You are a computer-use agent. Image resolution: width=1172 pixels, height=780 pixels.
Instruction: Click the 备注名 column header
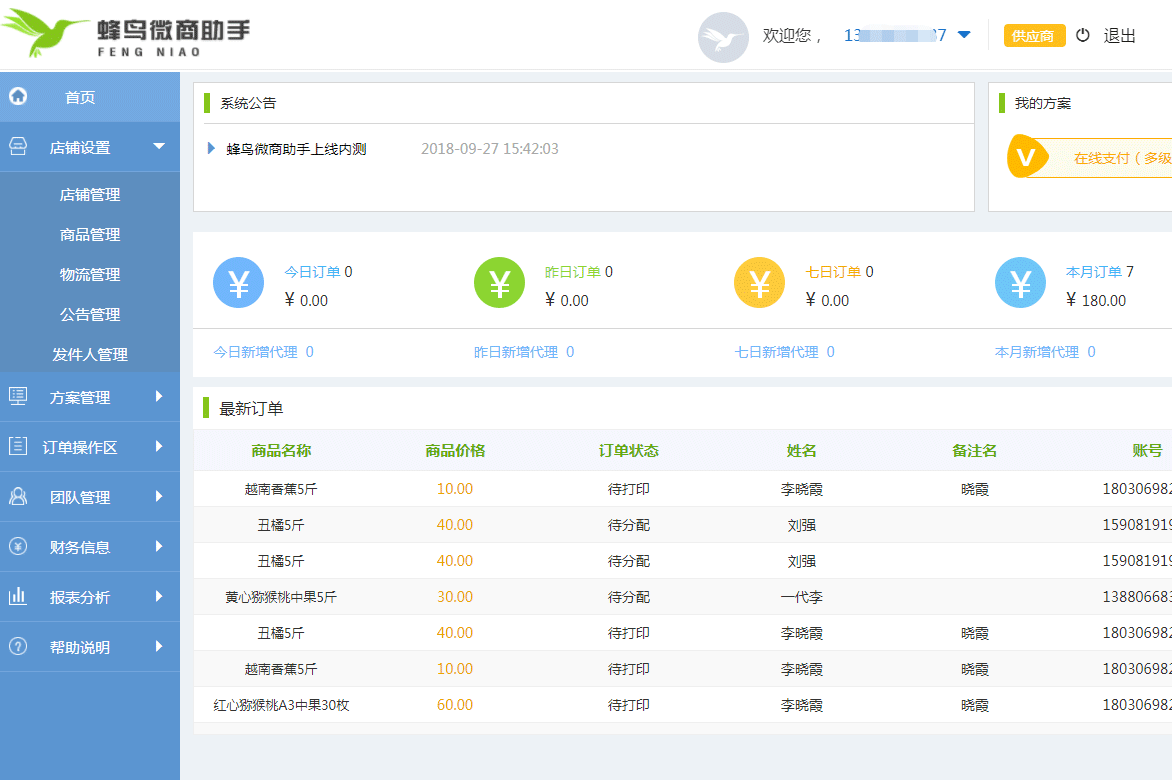coord(975,451)
